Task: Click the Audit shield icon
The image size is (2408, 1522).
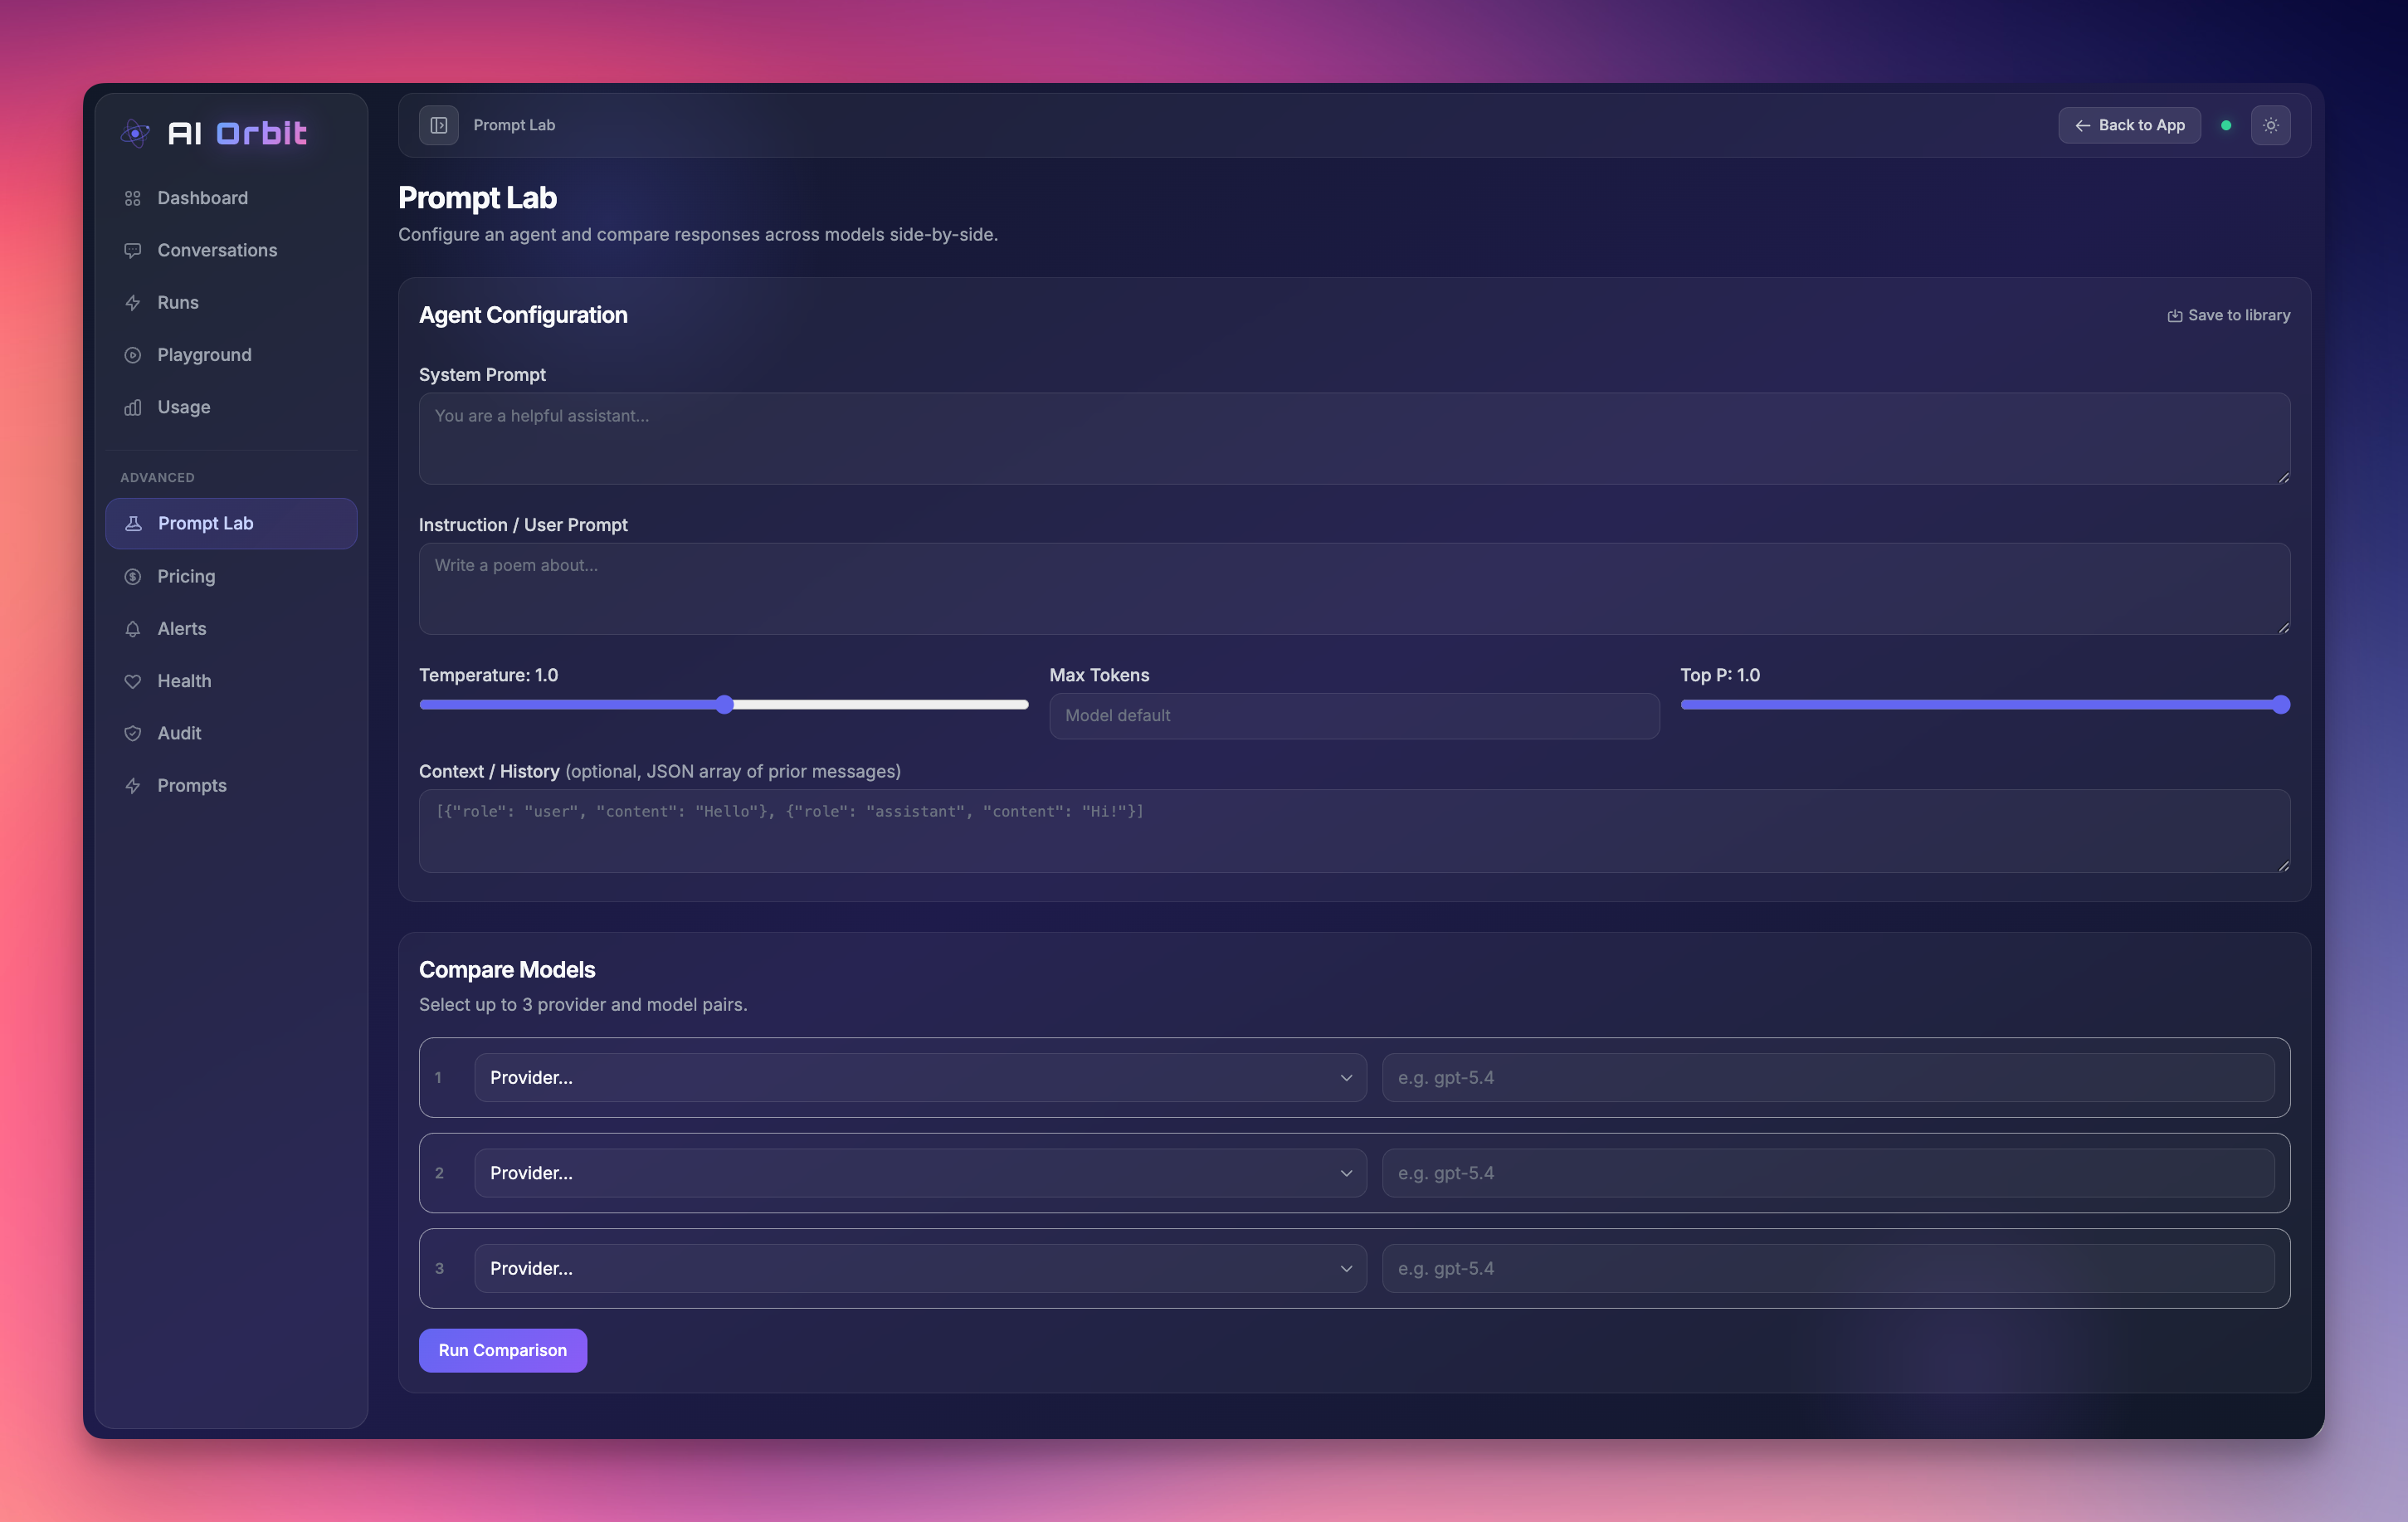Action: coord(132,733)
